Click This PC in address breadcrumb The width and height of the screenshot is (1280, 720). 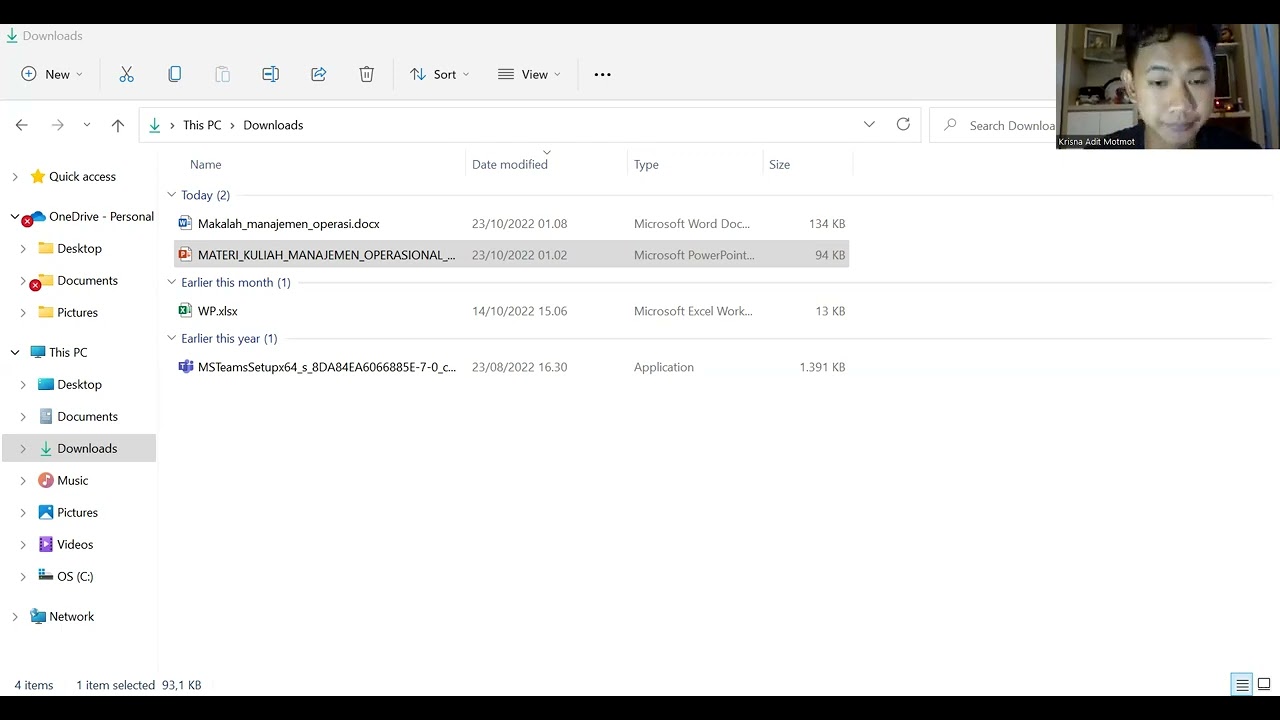point(202,125)
